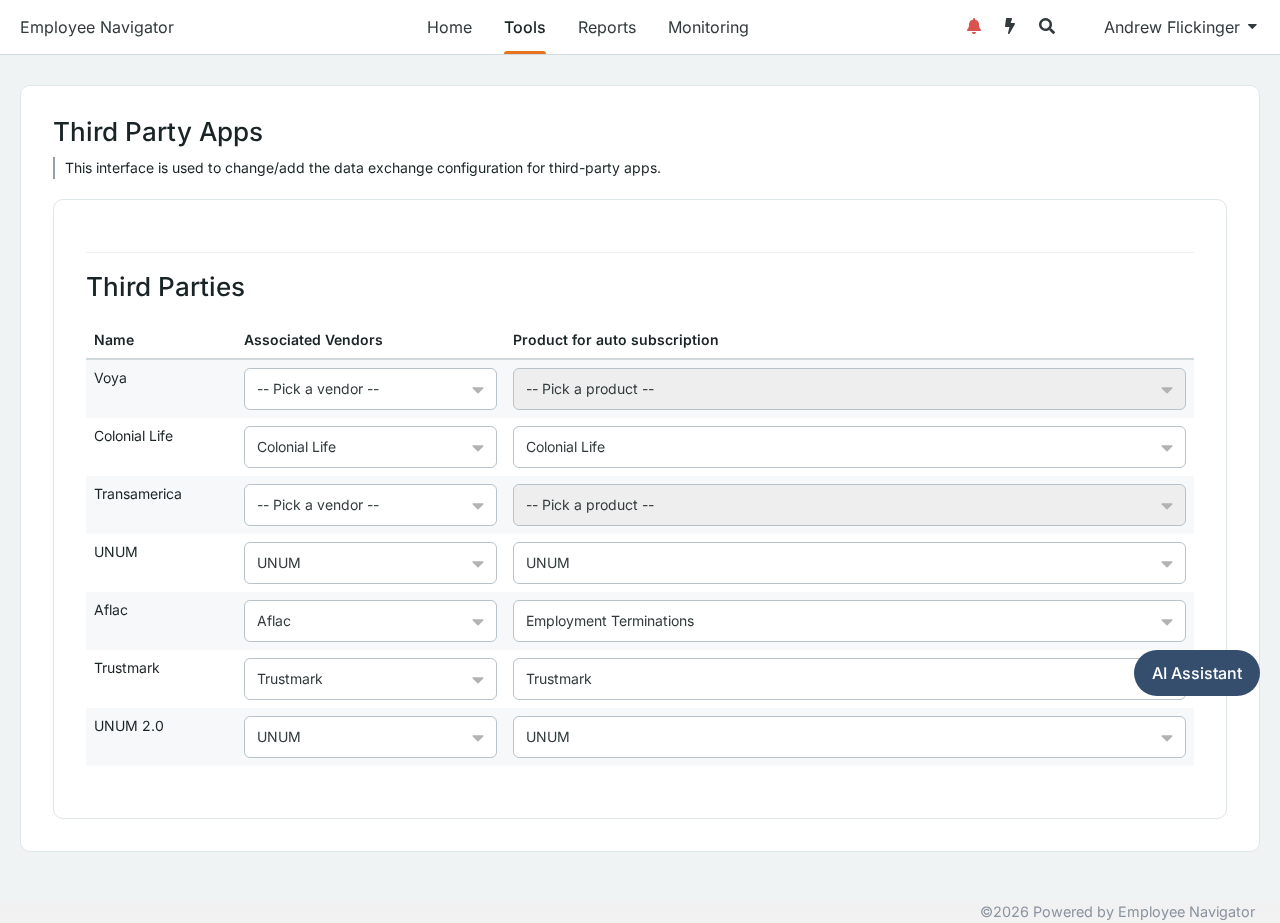Image resolution: width=1280 pixels, height=923 pixels.
Task: Open the Andrew Flickinger user menu
Action: tap(1180, 27)
